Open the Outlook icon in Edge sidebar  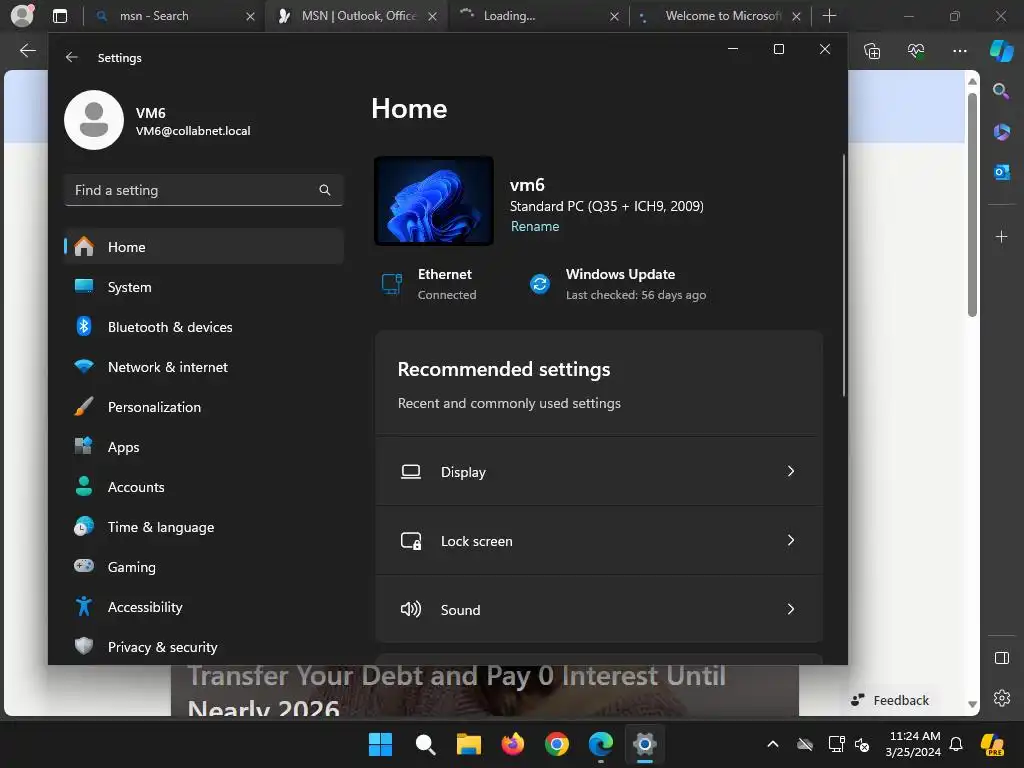1001,172
